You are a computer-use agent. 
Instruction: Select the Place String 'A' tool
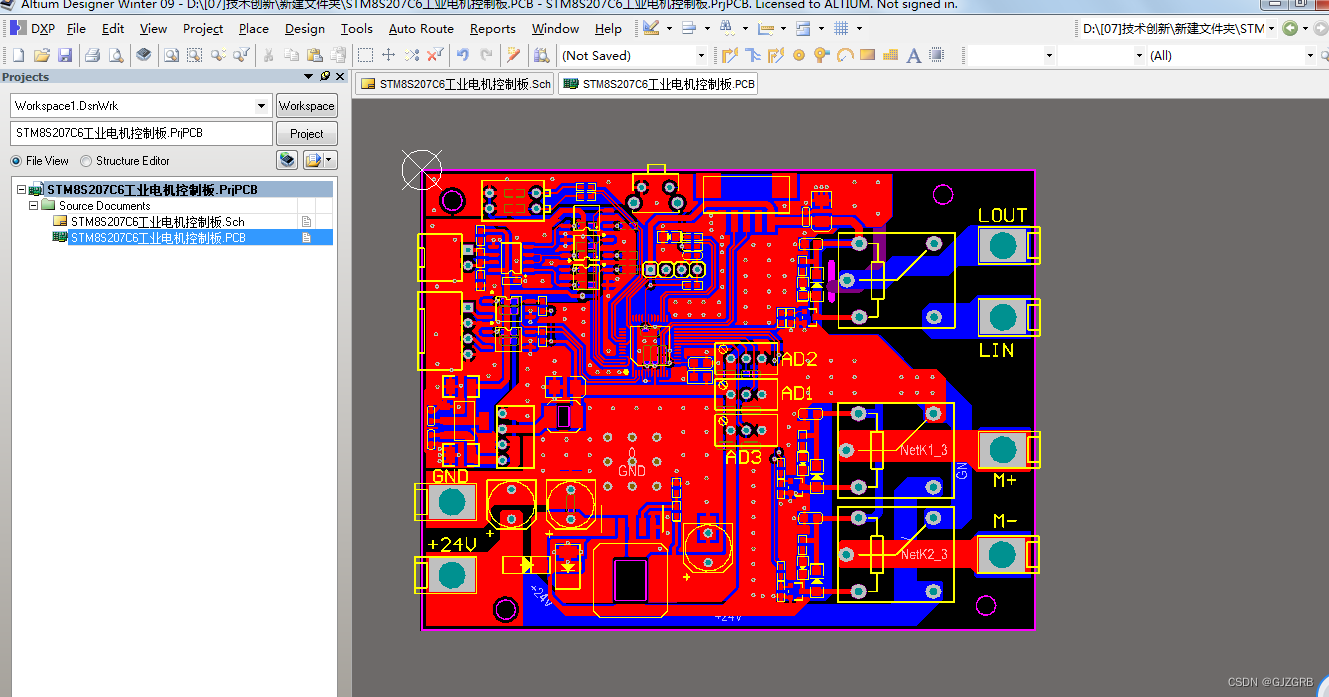click(x=913, y=55)
